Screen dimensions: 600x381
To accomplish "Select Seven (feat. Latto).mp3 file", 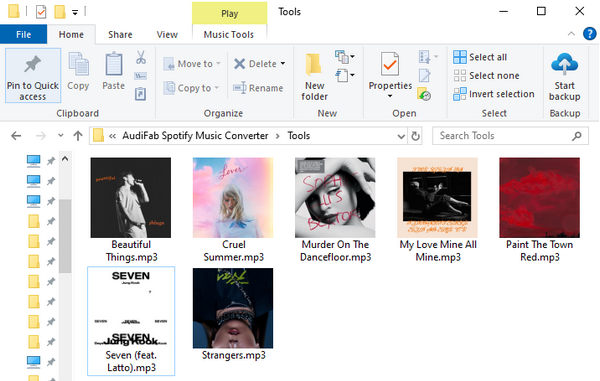I will point(131,321).
